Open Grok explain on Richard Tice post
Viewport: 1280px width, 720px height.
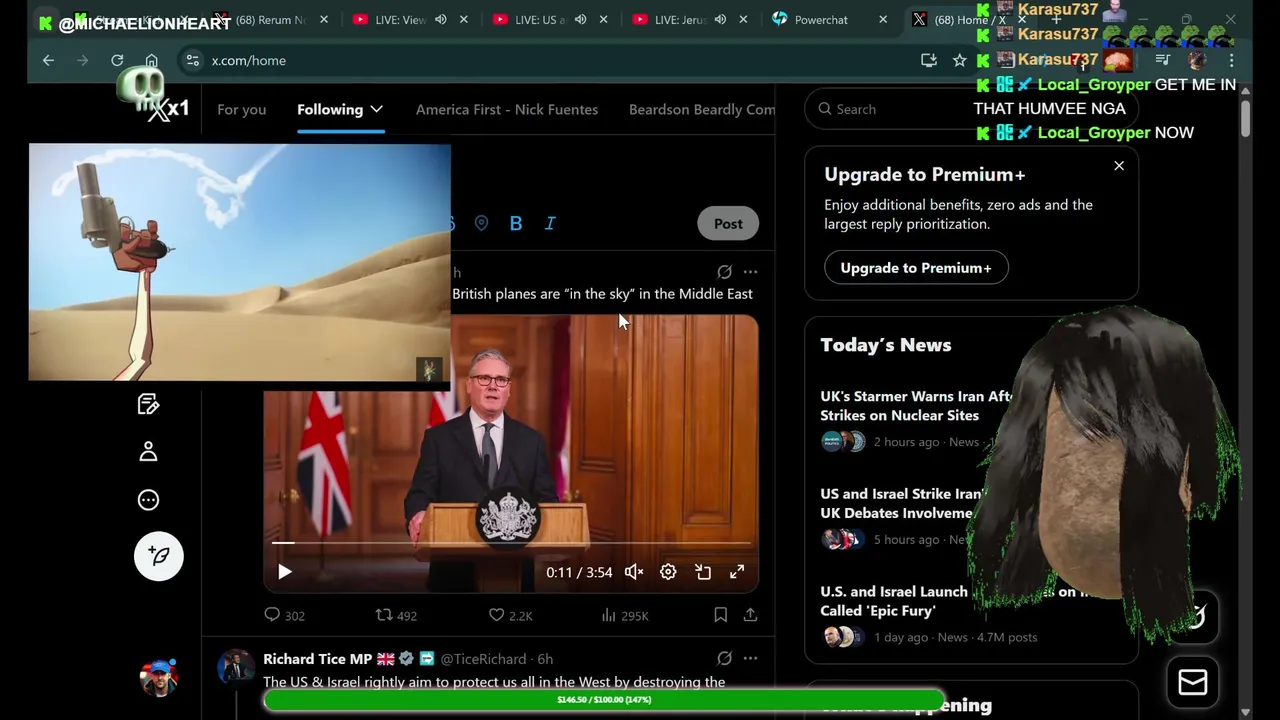[724, 658]
